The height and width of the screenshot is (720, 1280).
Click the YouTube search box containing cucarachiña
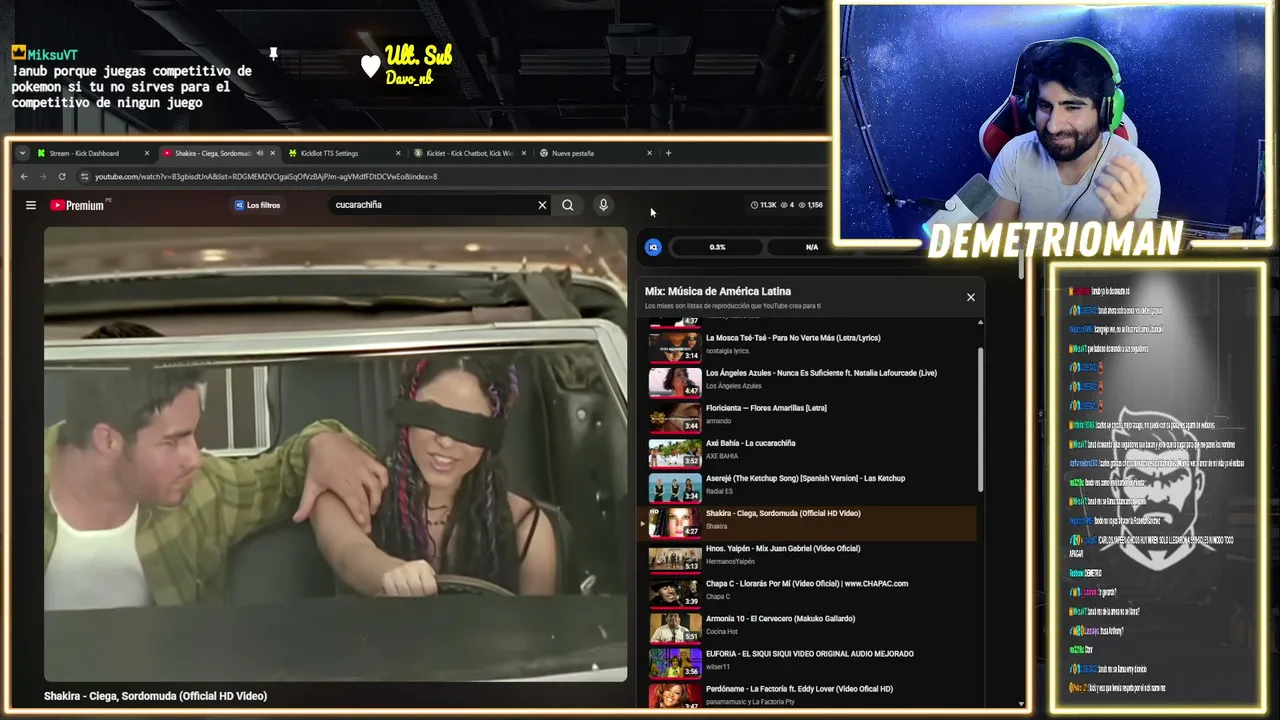click(433, 205)
